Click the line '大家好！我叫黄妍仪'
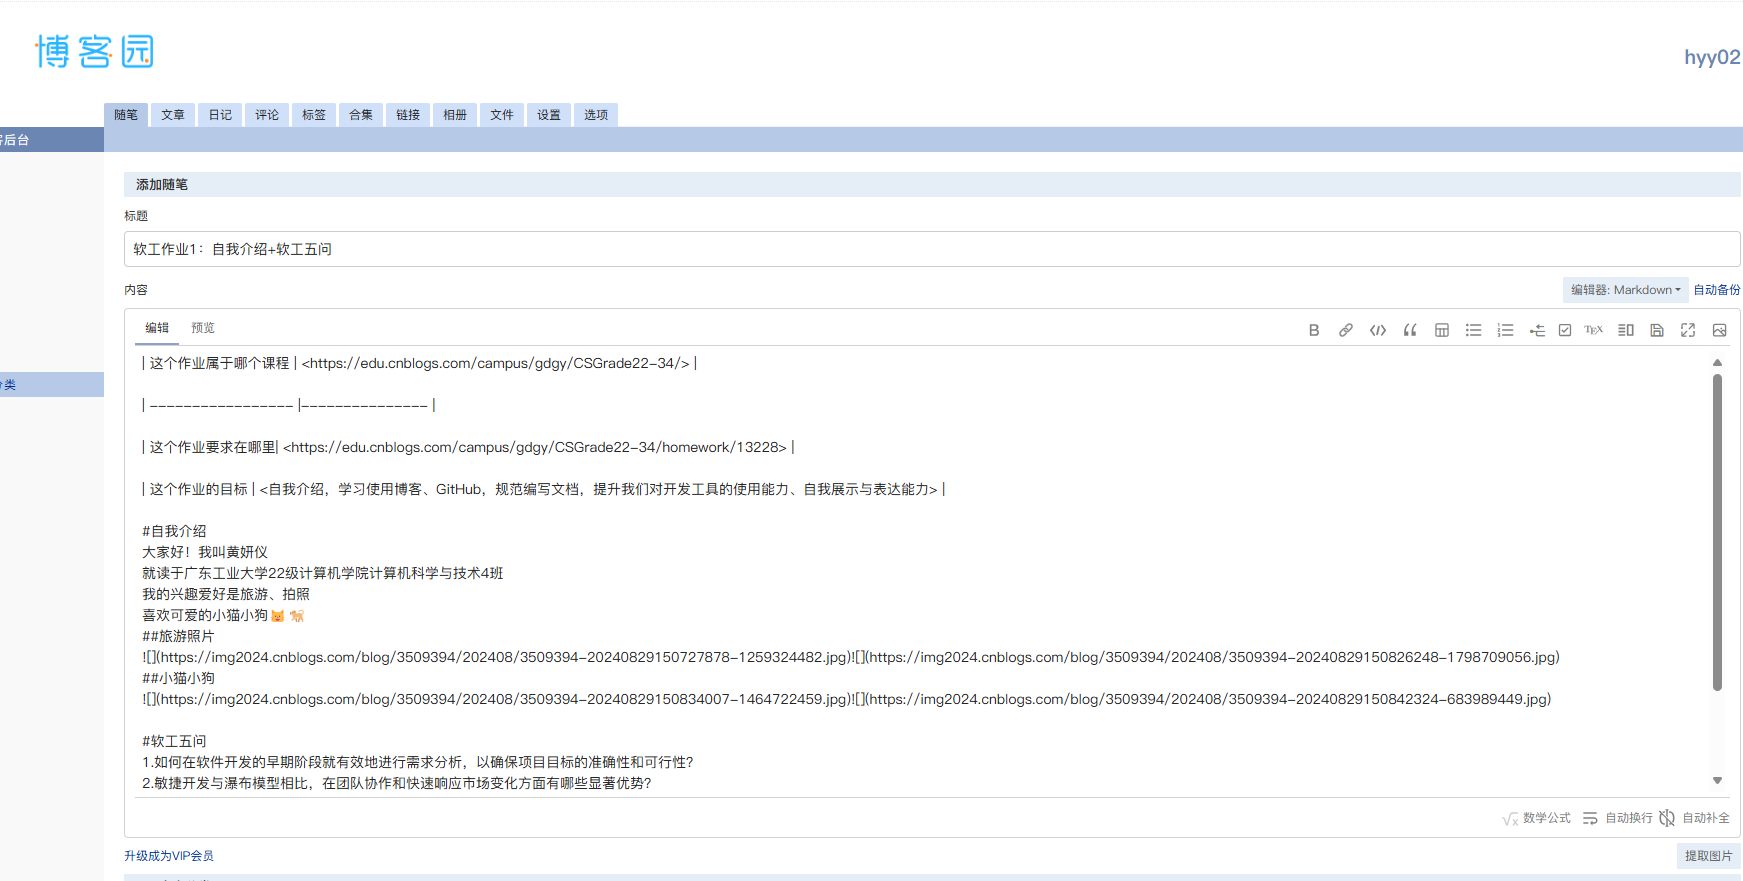This screenshot has height=881, width=1743. click(205, 552)
